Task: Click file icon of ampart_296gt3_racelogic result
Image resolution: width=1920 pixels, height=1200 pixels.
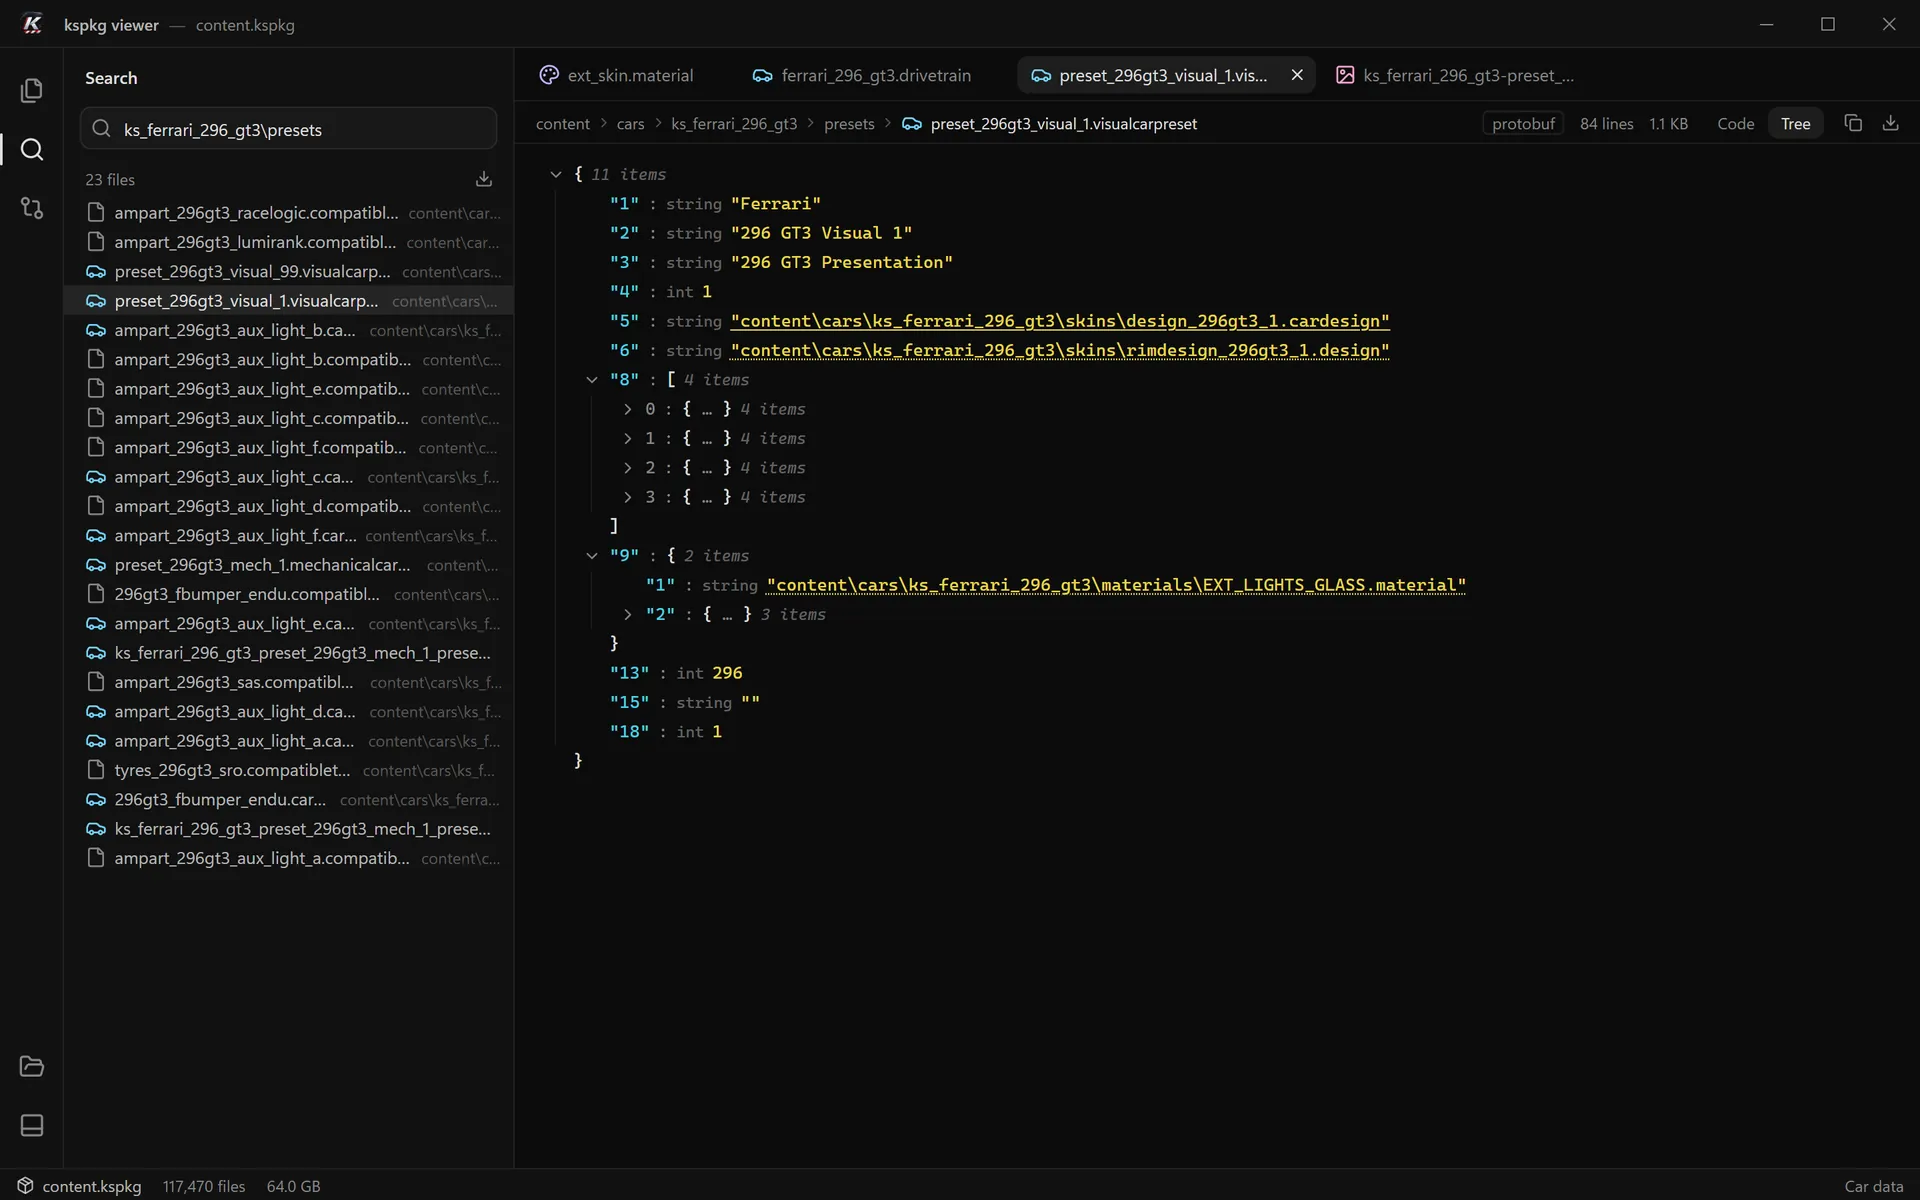Action: pos(96,212)
